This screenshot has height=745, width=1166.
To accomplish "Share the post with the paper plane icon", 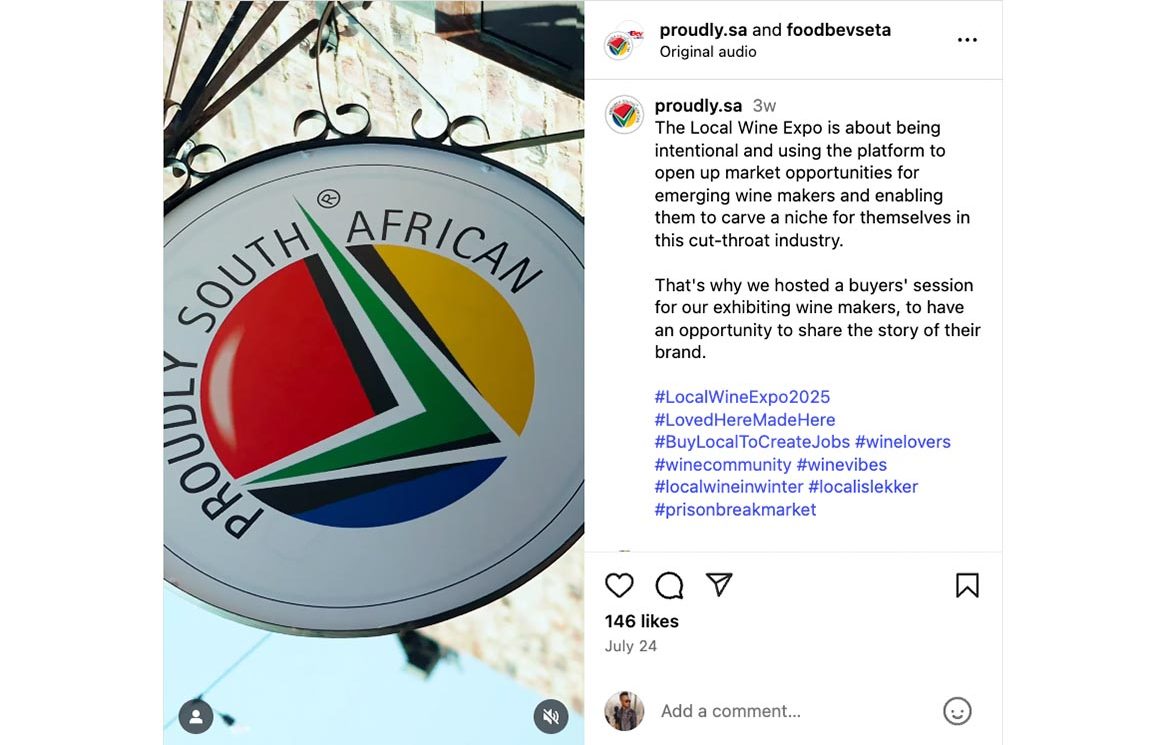I will pyautogui.click(x=719, y=585).
